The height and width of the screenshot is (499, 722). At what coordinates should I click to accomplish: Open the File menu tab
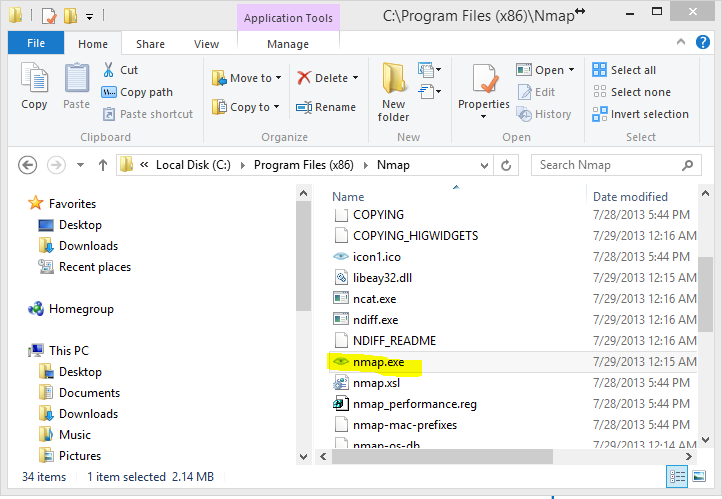pyautogui.click(x=36, y=43)
